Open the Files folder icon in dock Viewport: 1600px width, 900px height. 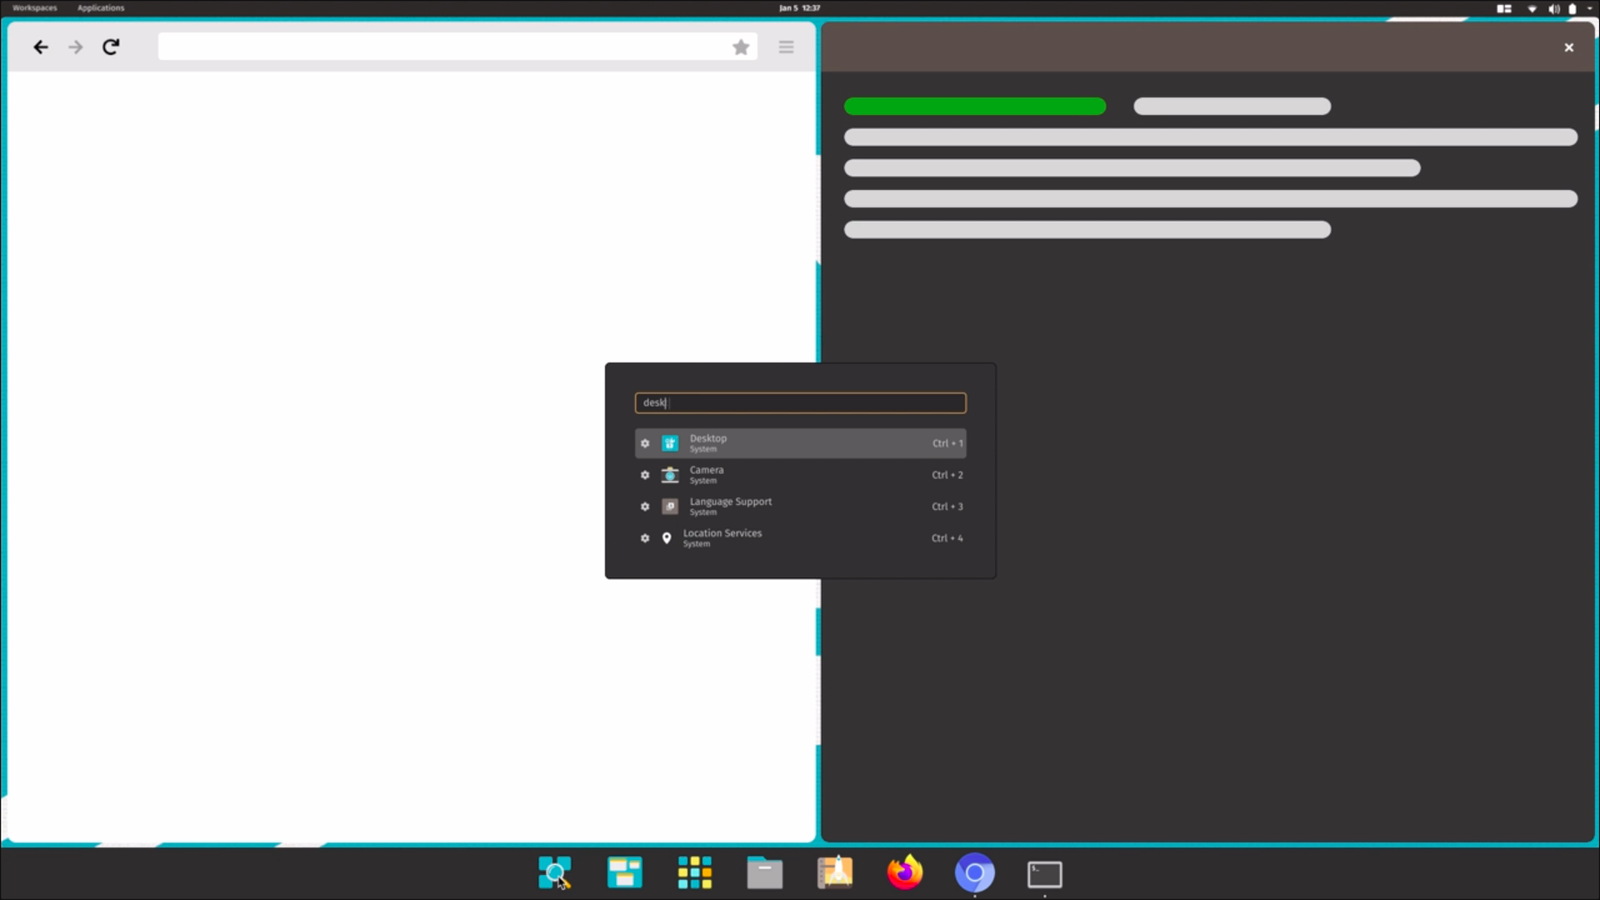(x=765, y=873)
